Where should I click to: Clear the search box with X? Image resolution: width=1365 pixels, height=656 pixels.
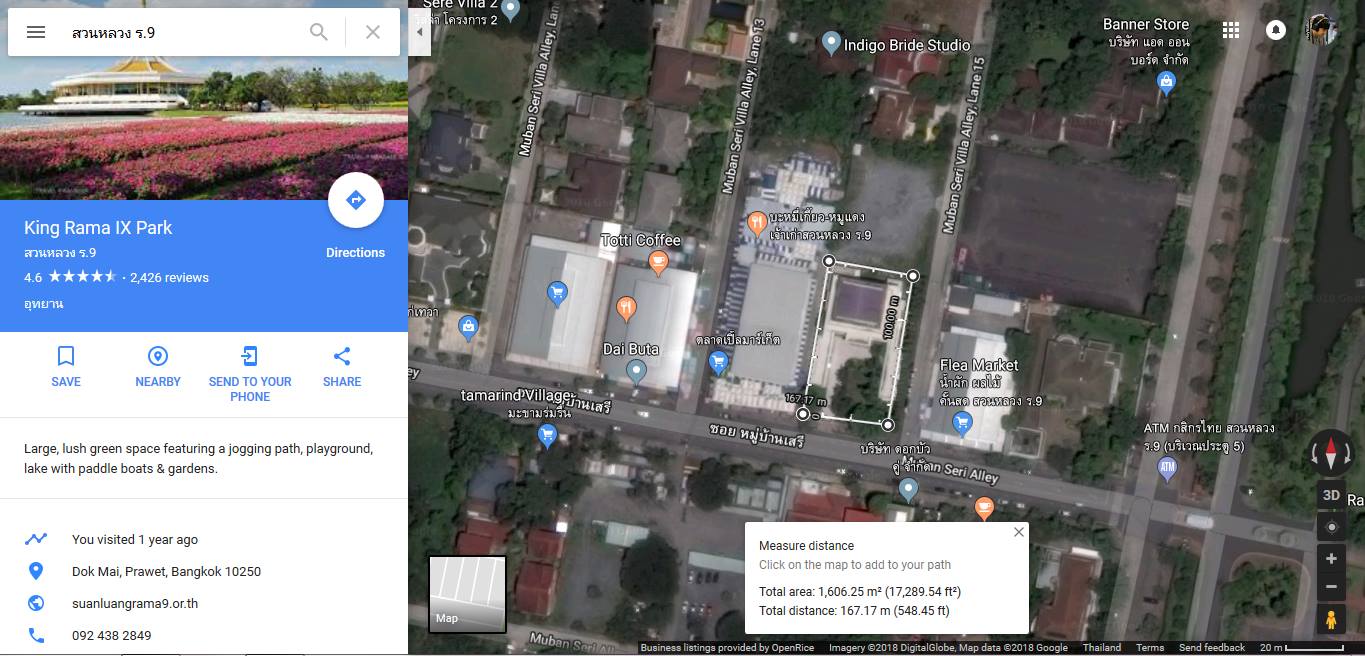coord(373,32)
